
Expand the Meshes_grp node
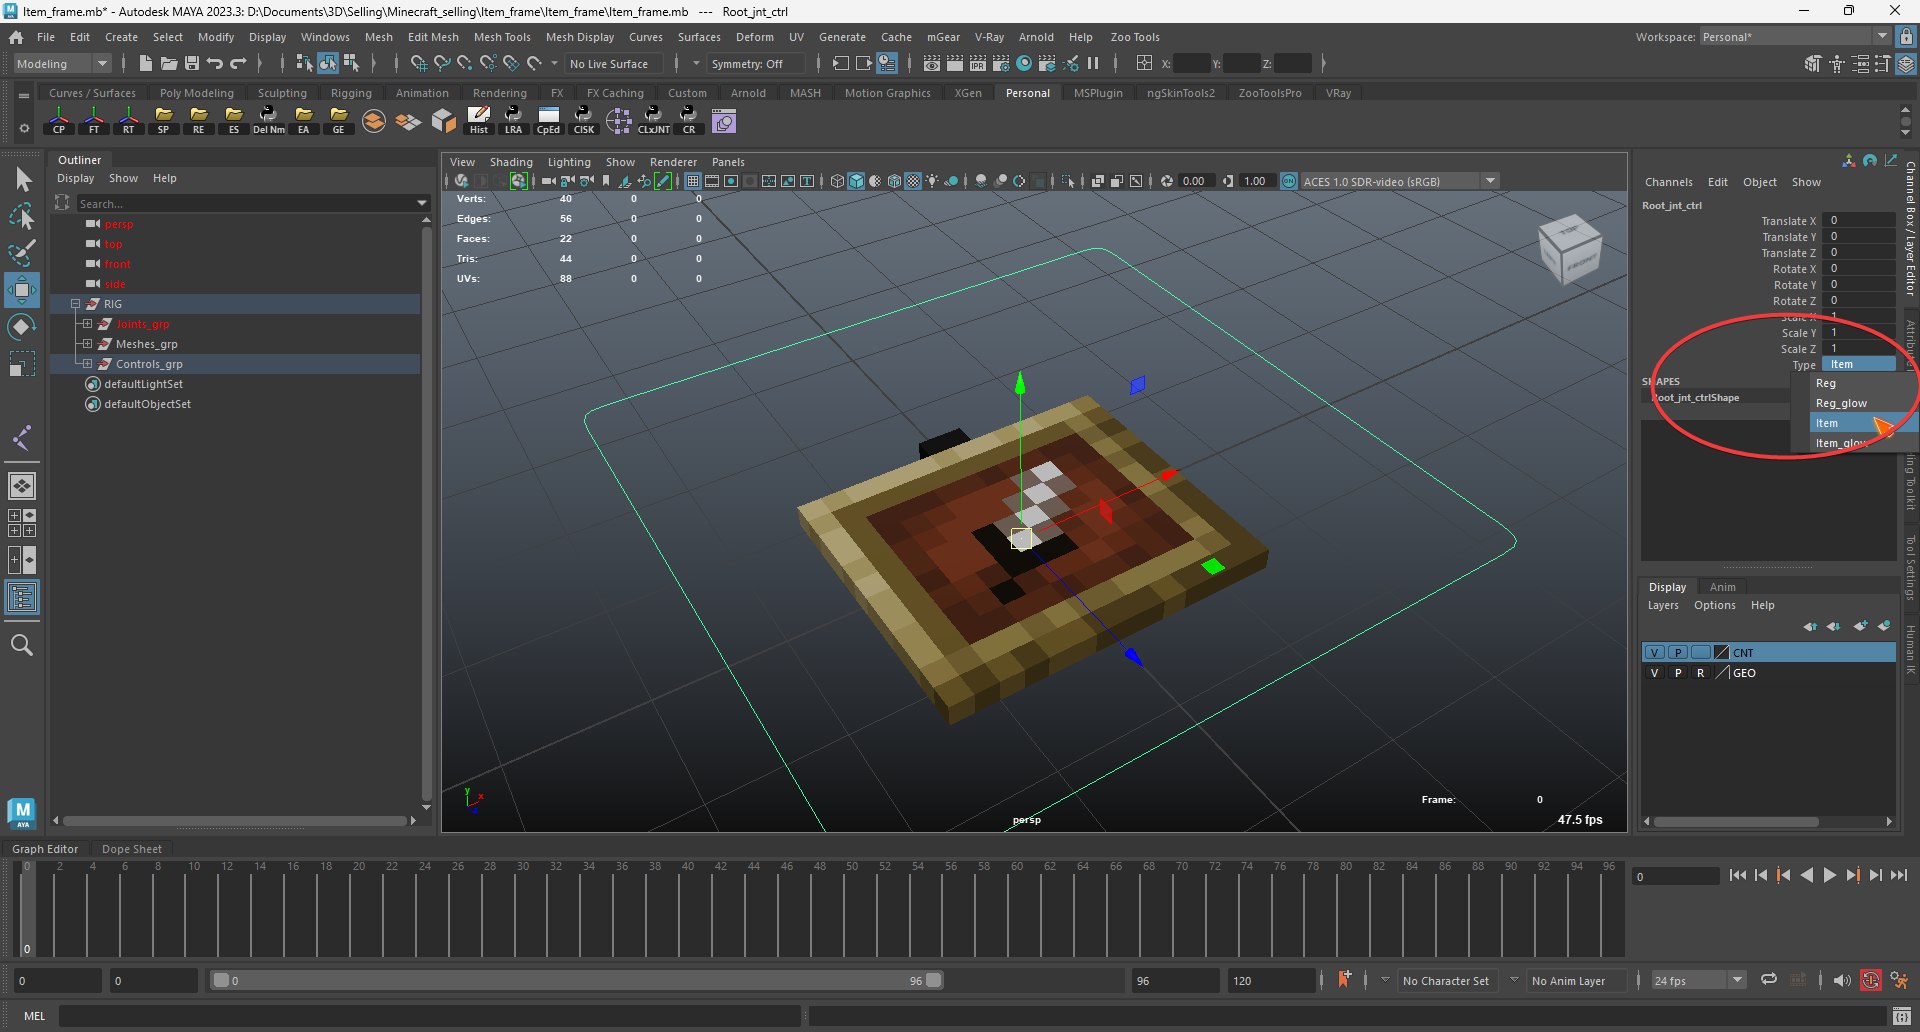click(87, 344)
